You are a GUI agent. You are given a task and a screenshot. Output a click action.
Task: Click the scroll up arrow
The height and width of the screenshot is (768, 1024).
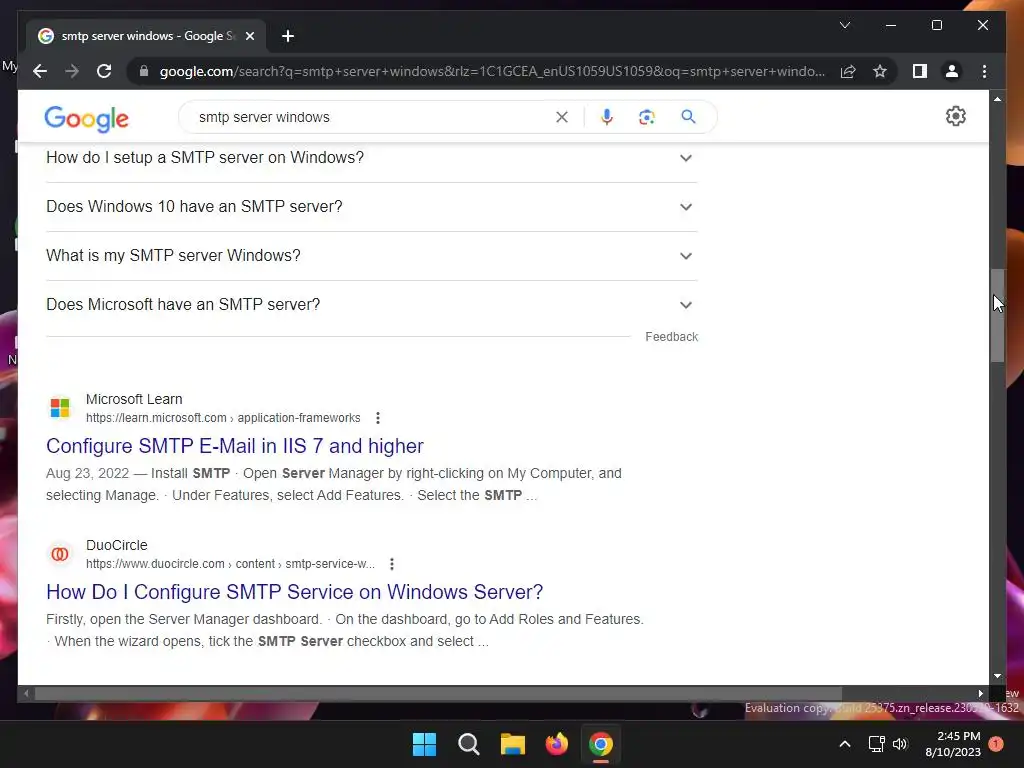pos(997,99)
